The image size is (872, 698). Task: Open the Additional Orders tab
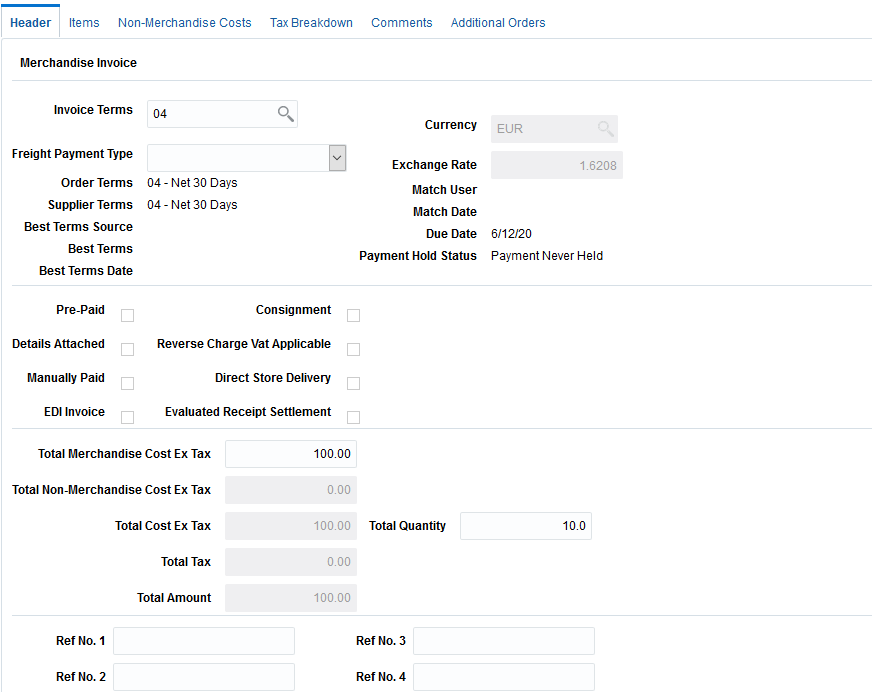tap(498, 21)
